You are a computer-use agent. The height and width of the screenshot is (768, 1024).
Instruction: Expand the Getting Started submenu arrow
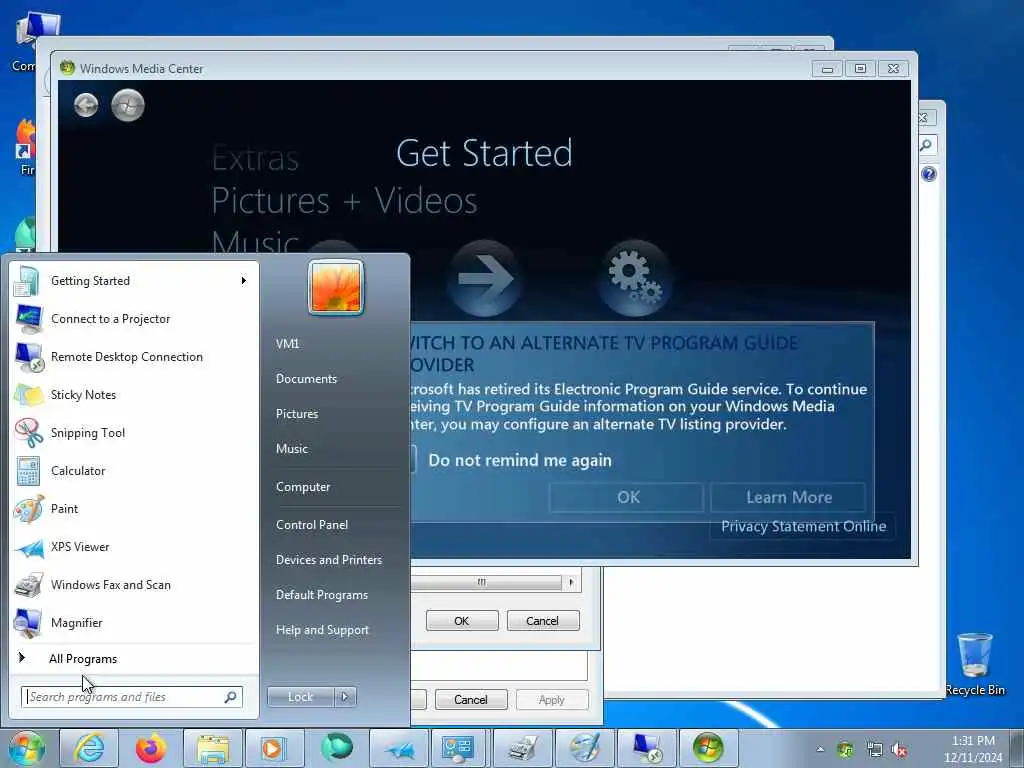point(244,281)
